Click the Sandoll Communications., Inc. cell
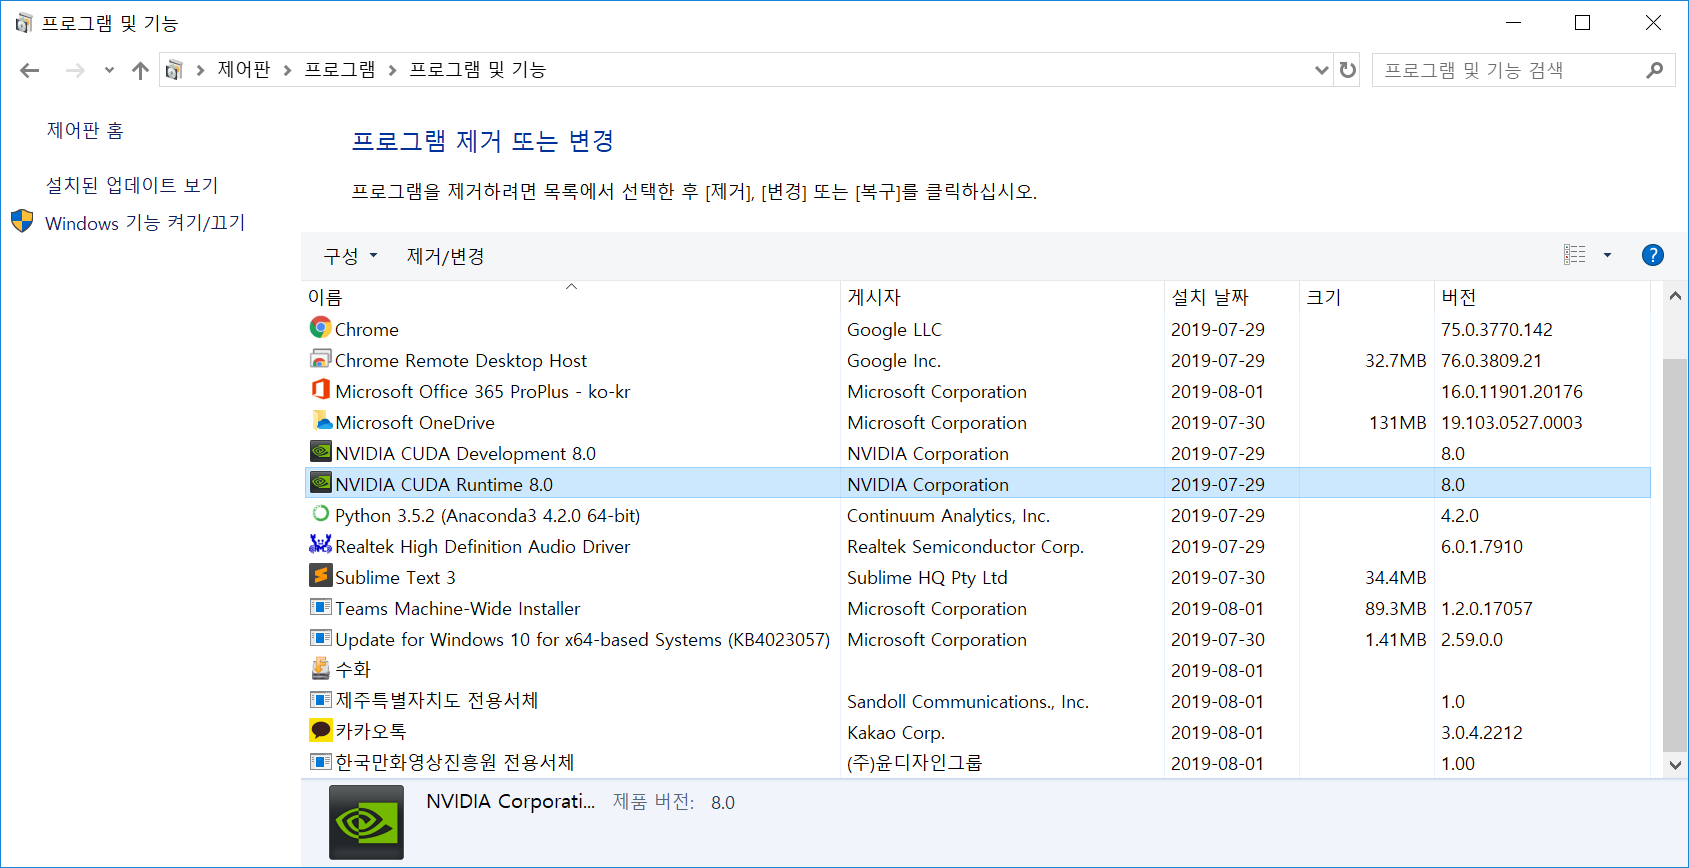Image resolution: width=1689 pixels, height=868 pixels. [x=968, y=701]
